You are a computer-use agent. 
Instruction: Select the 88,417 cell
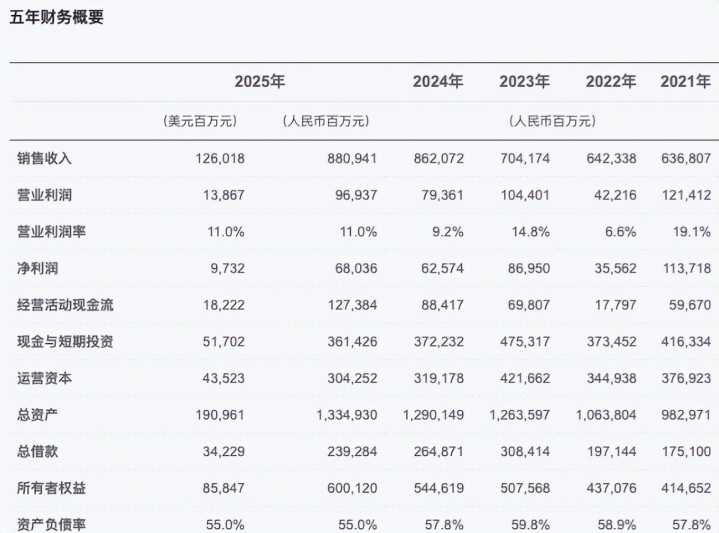tap(442, 305)
